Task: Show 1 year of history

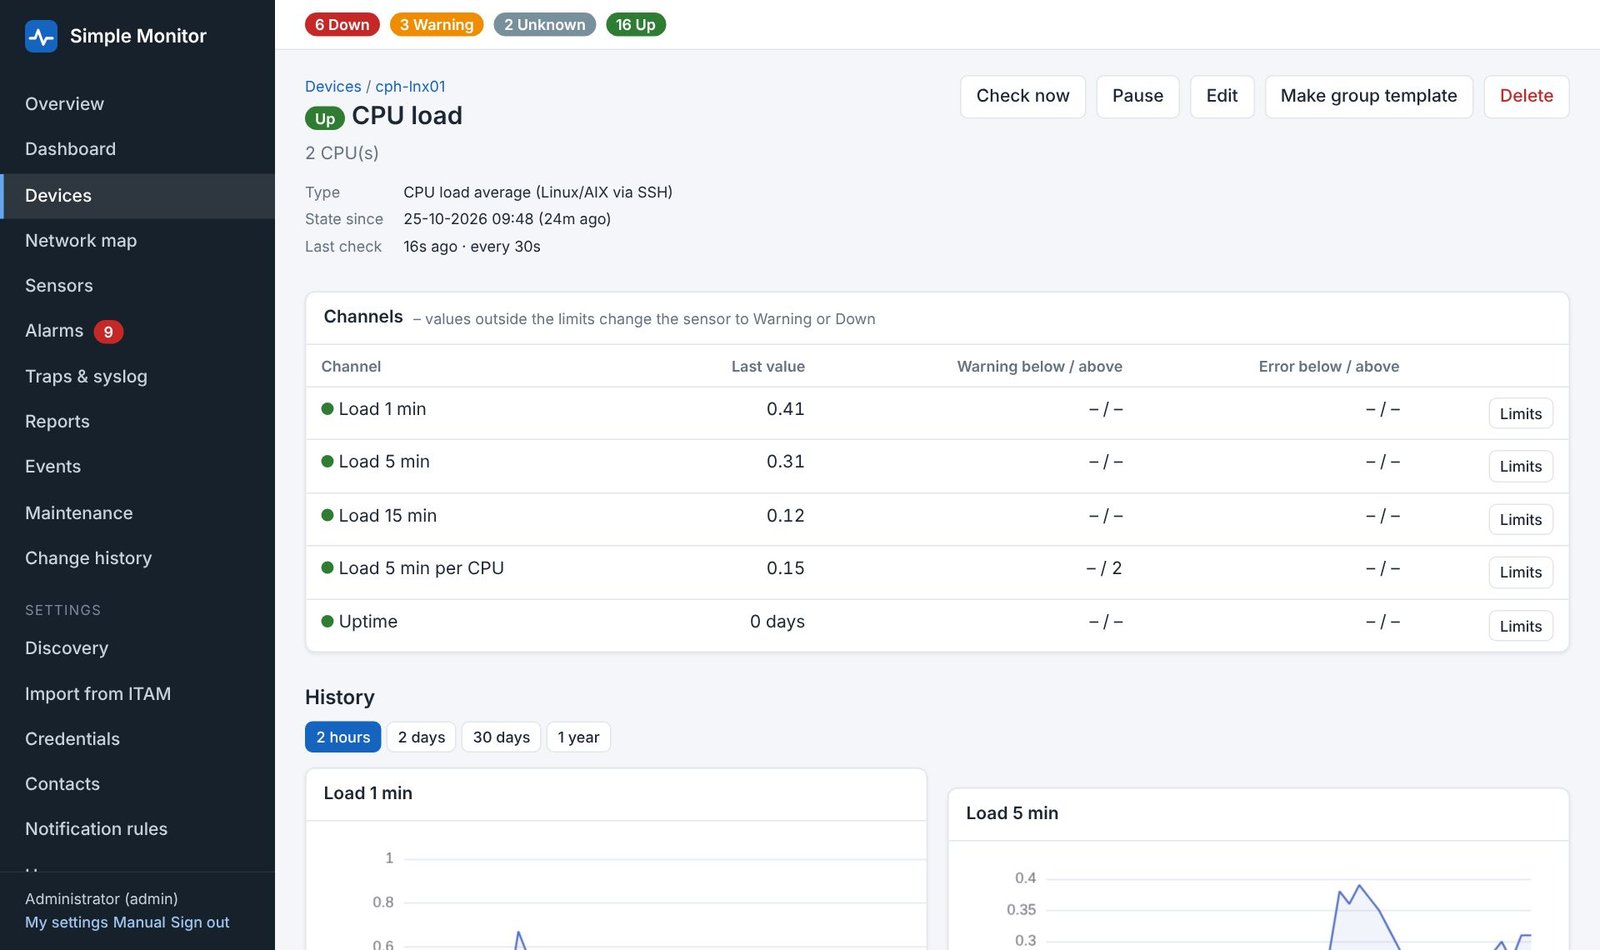Action: pos(579,737)
